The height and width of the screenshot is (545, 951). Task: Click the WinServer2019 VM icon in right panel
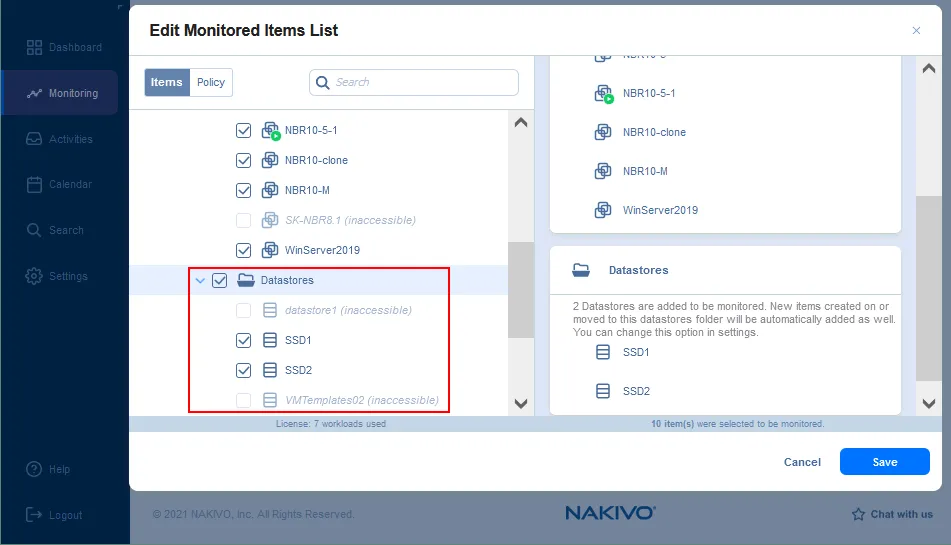pos(603,210)
